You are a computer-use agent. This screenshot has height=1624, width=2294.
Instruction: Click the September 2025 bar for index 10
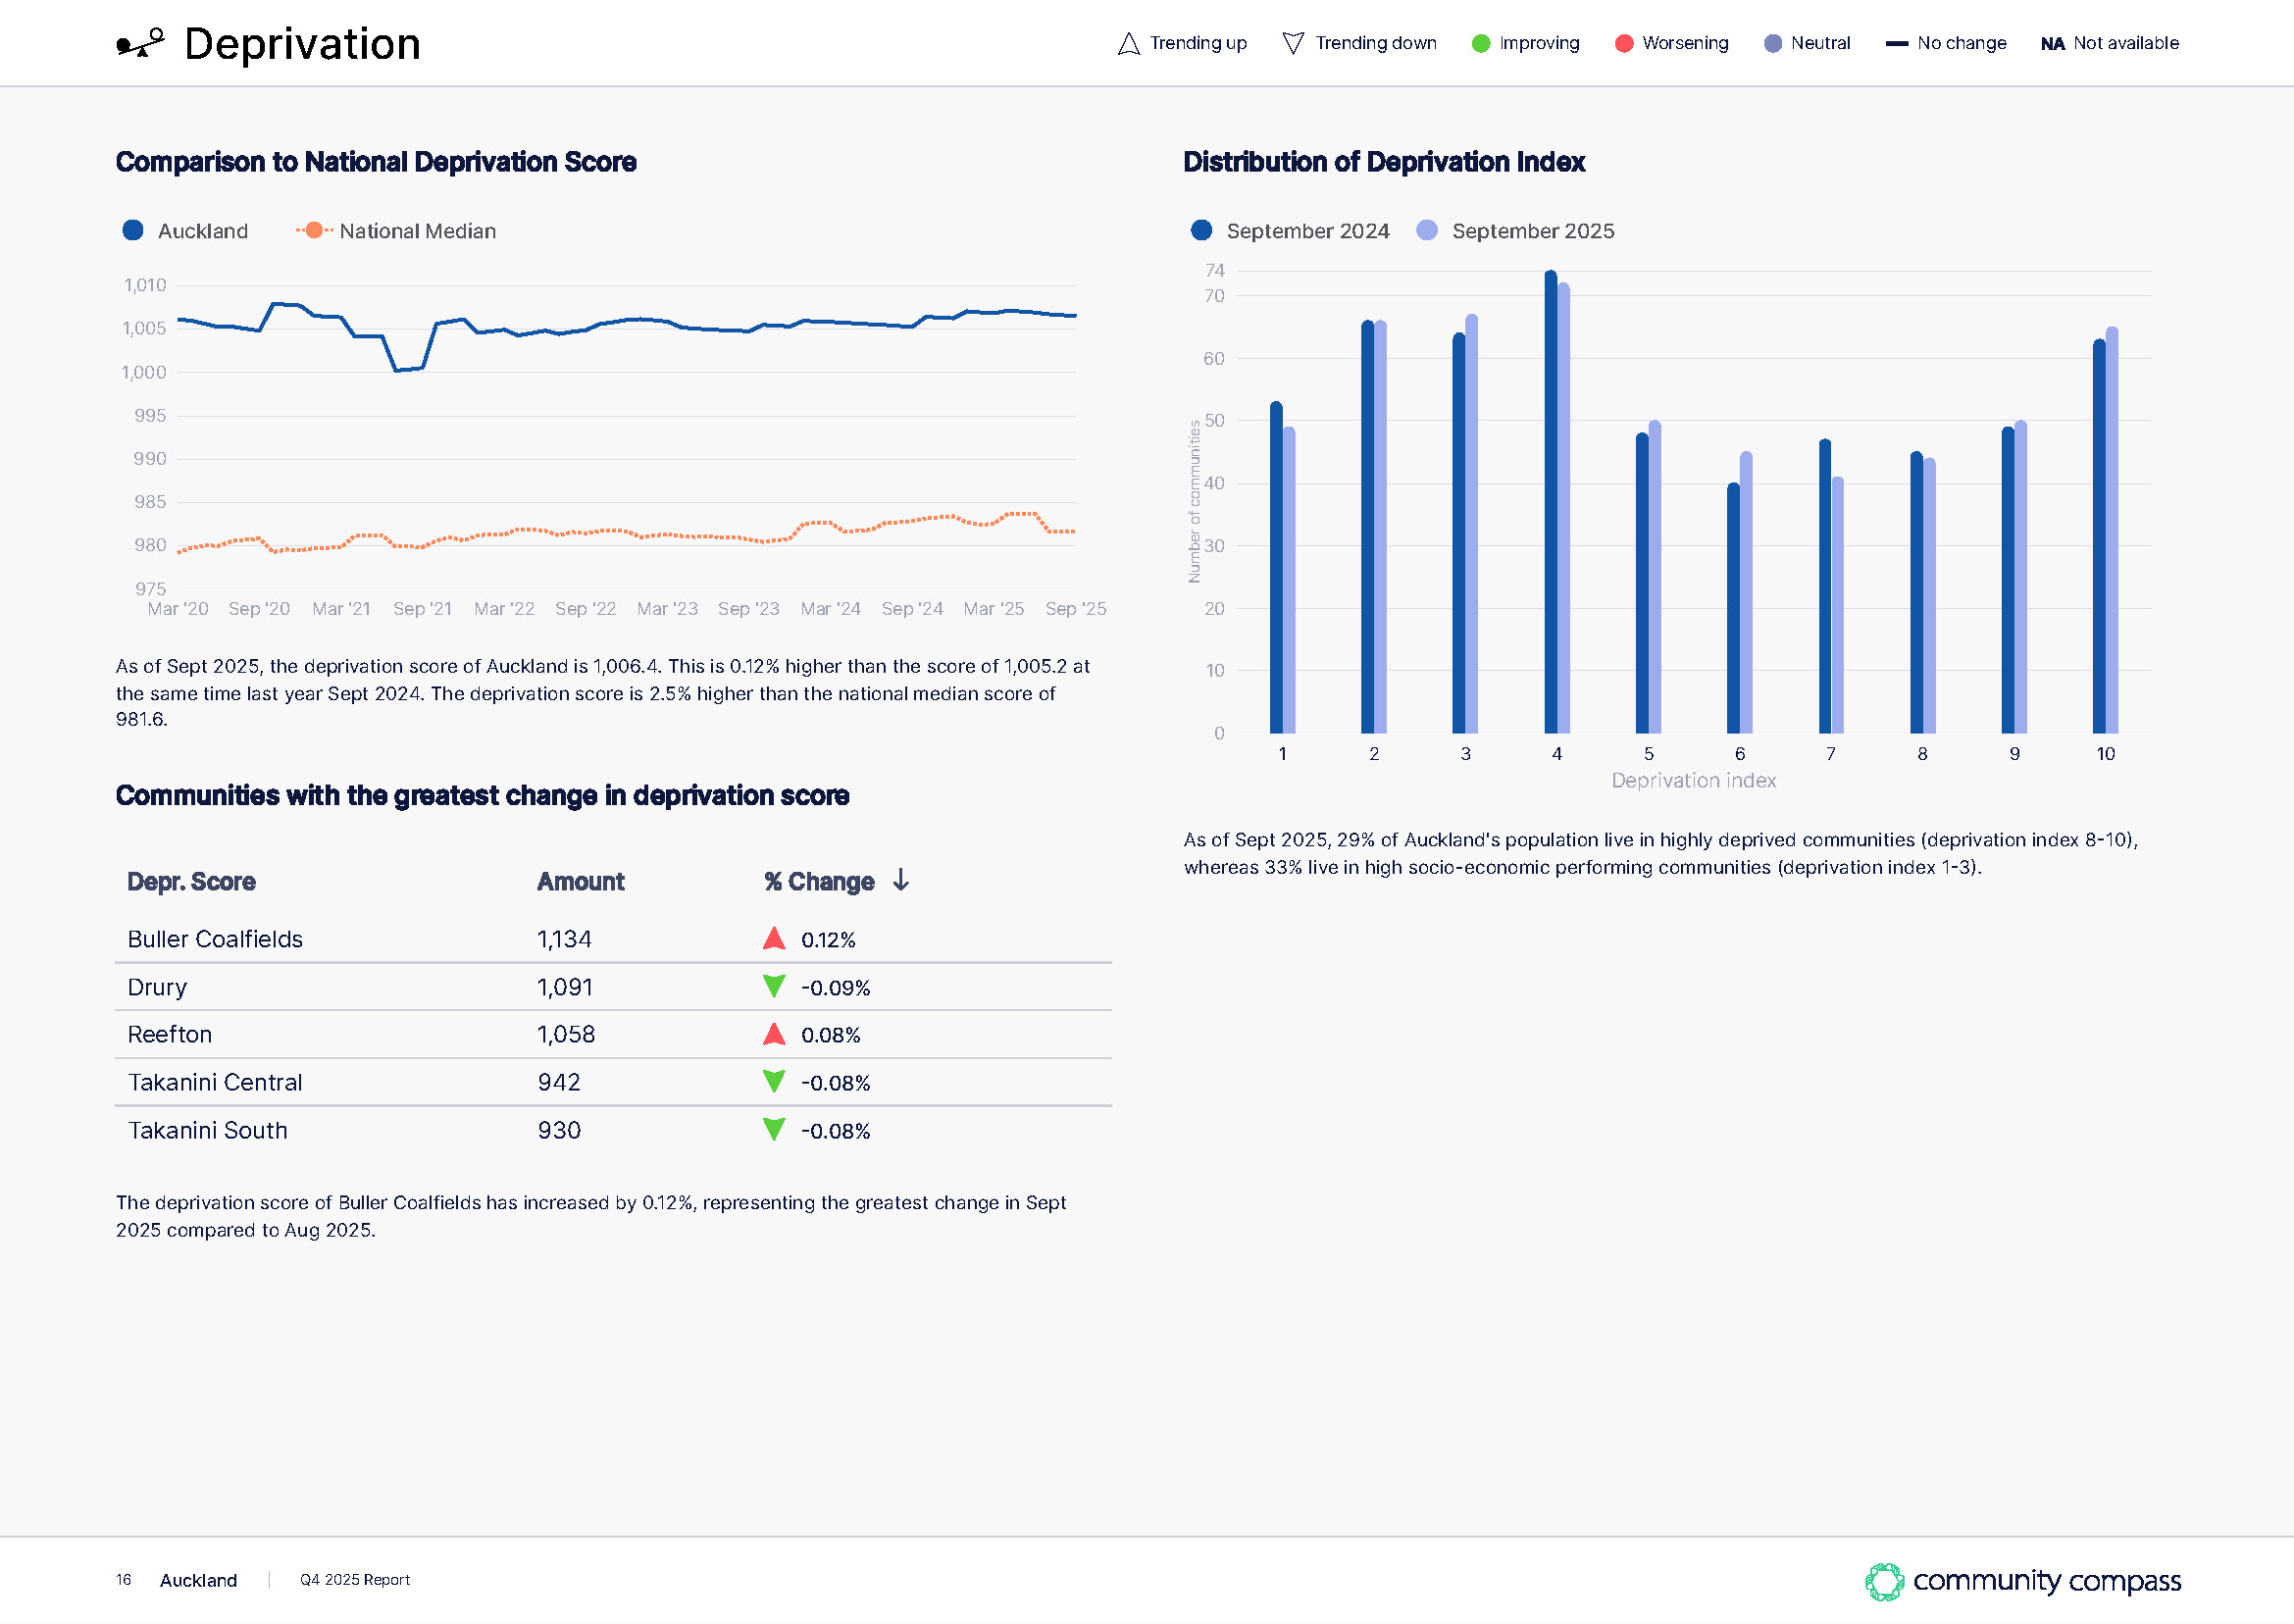click(2111, 530)
